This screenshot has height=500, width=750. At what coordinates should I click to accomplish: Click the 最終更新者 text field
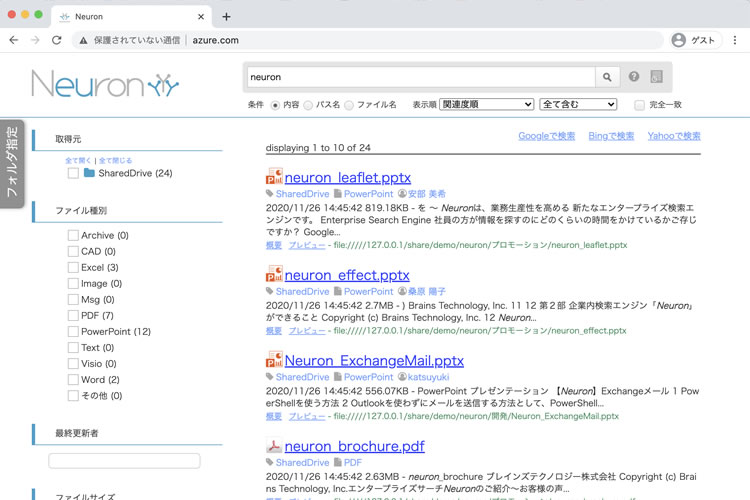[124, 461]
